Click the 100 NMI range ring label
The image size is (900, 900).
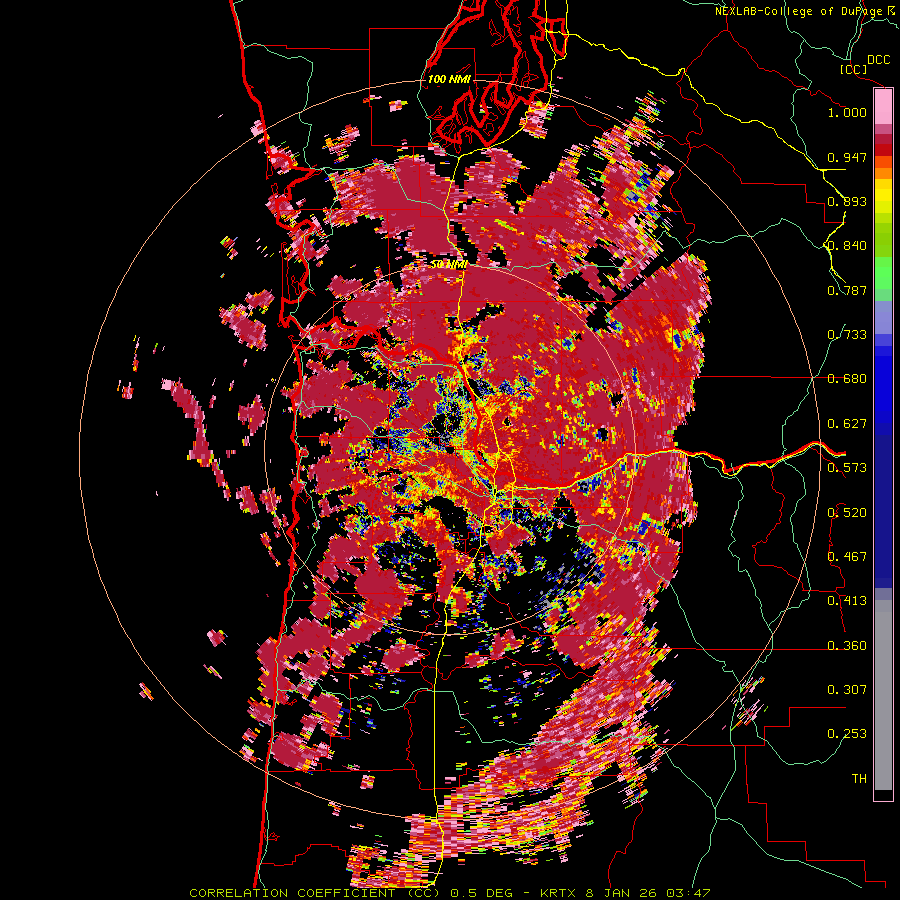point(449,79)
